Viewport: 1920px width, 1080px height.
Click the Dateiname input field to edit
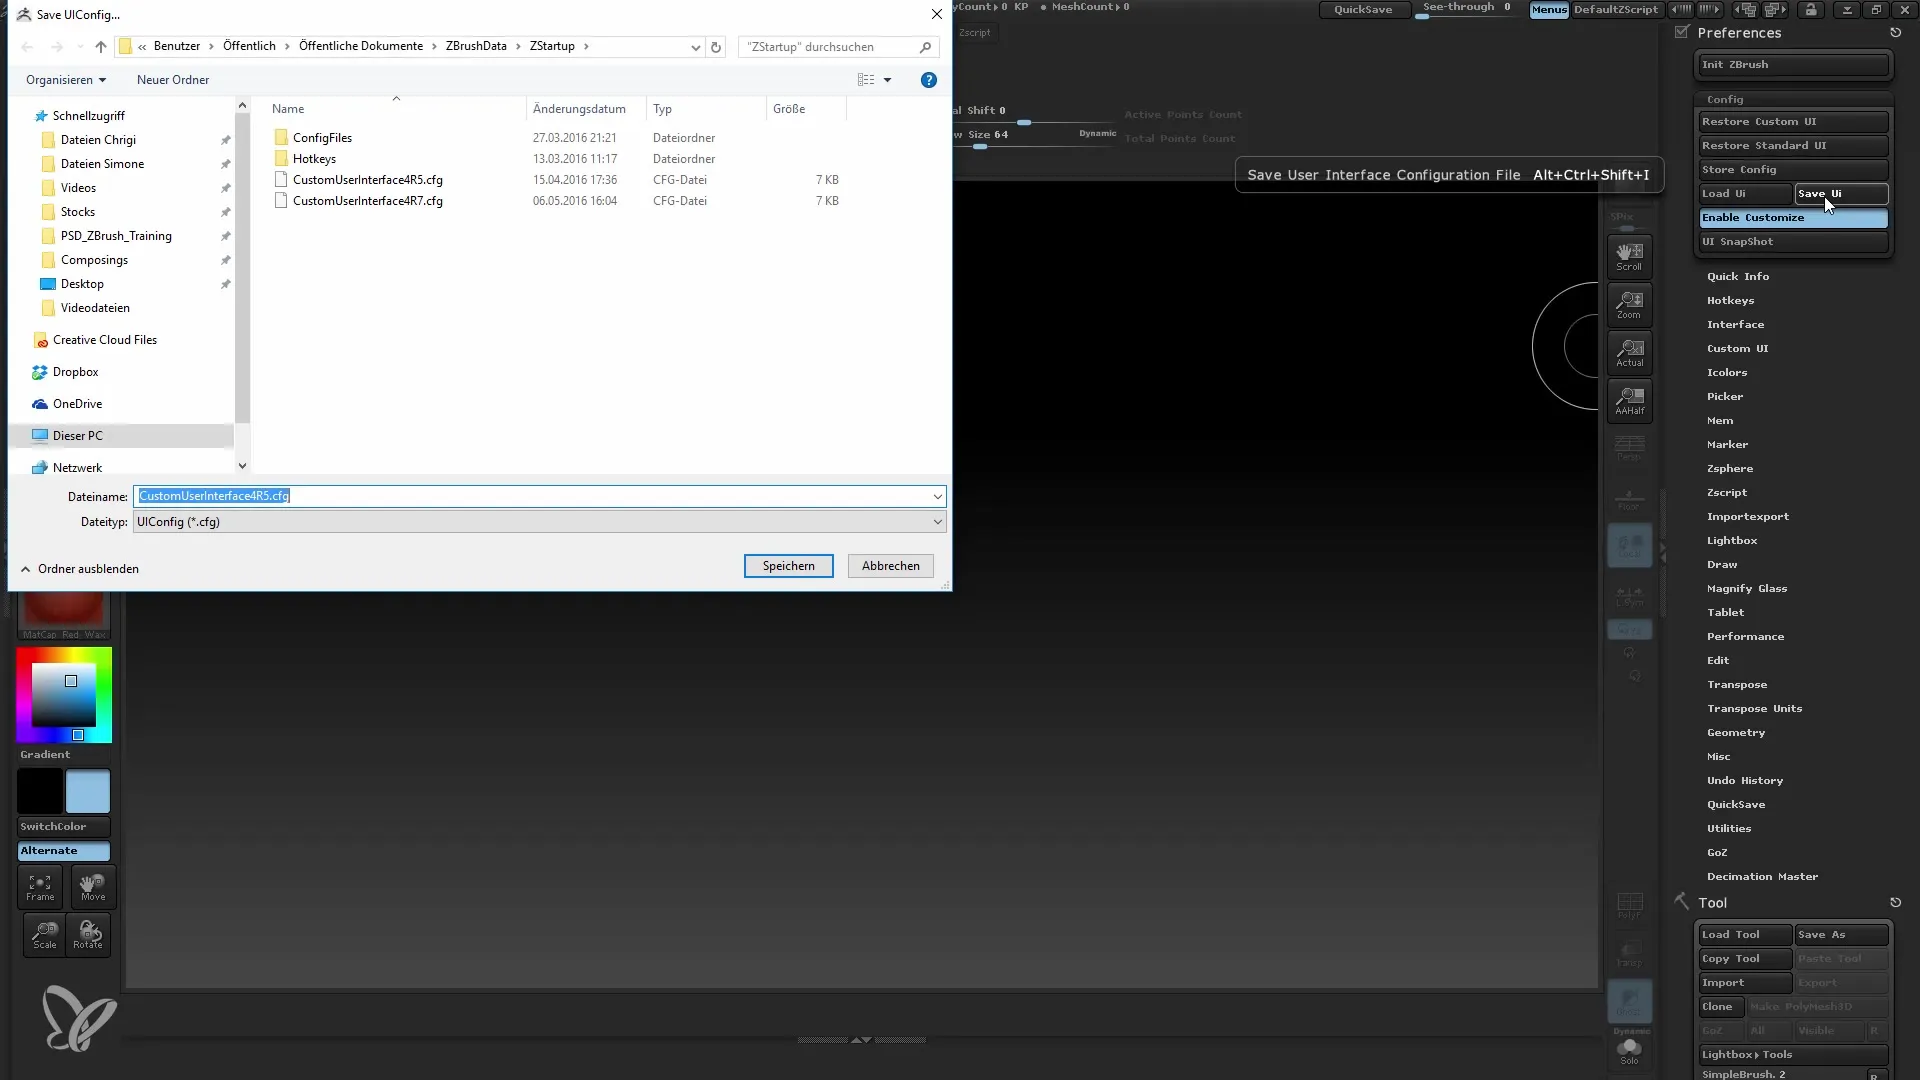click(x=541, y=496)
